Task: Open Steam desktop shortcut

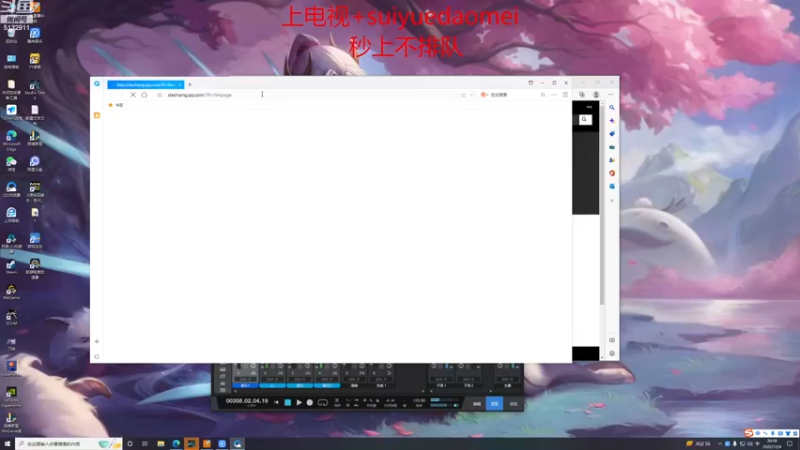Action: pyautogui.click(x=11, y=267)
